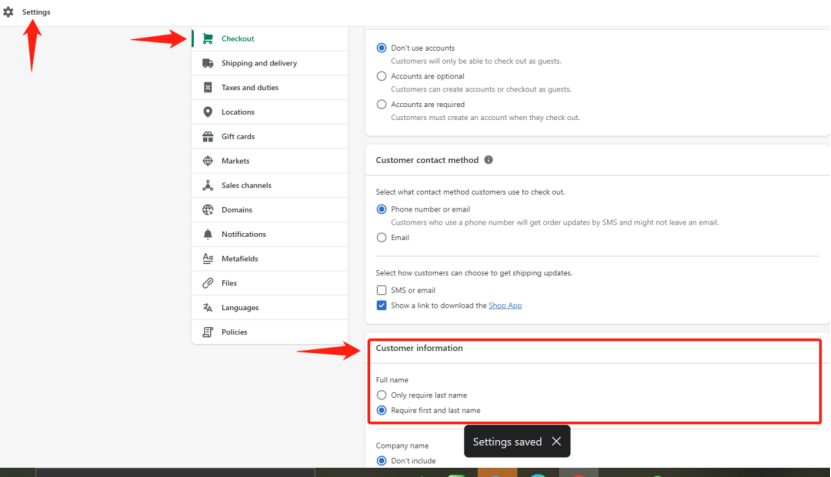The height and width of the screenshot is (477, 831).
Task: Open the Languages settings section
Action: tap(270, 307)
